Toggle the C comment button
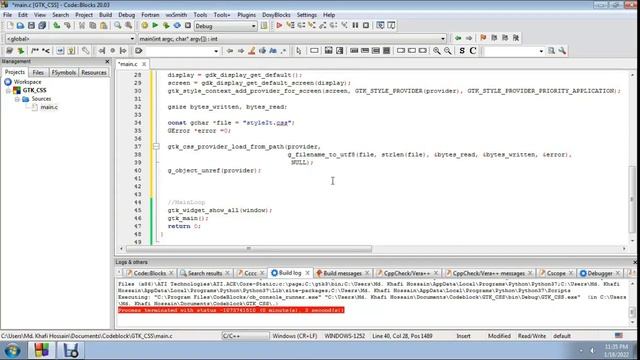 (x=473, y=51)
